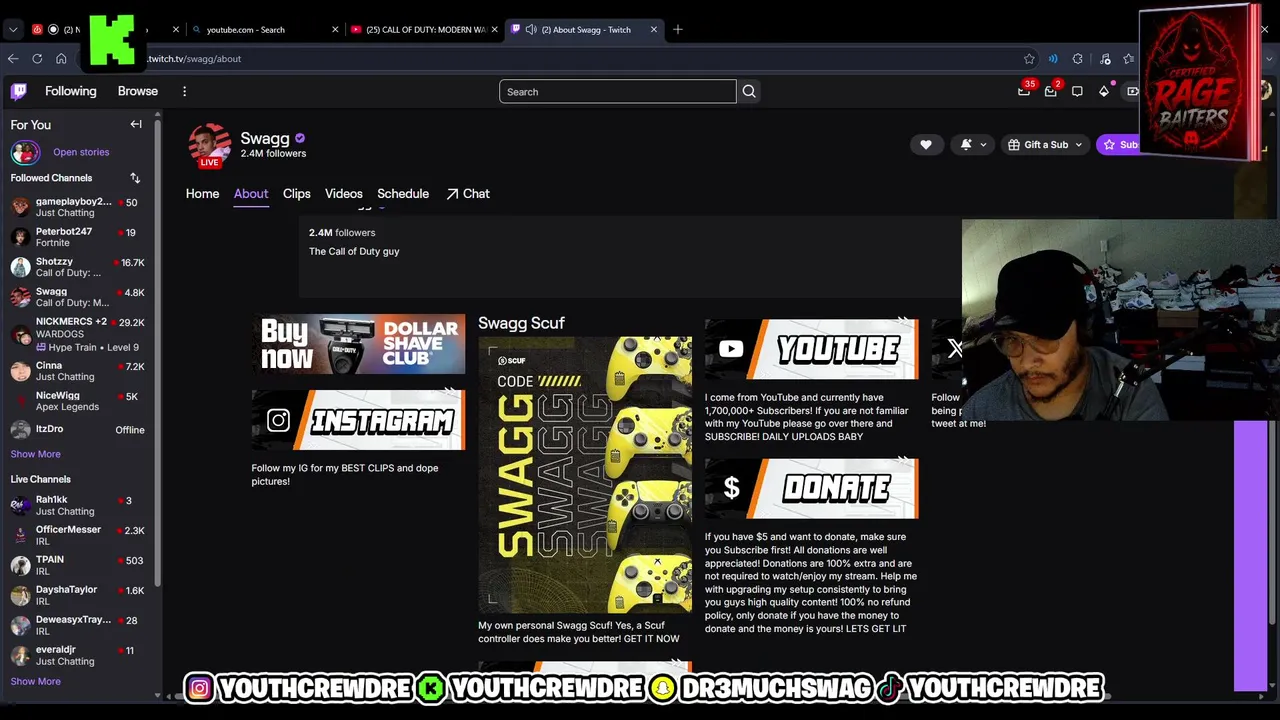Open the Videos tab
Viewport: 1280px width, 720px height.
point(343,194)
